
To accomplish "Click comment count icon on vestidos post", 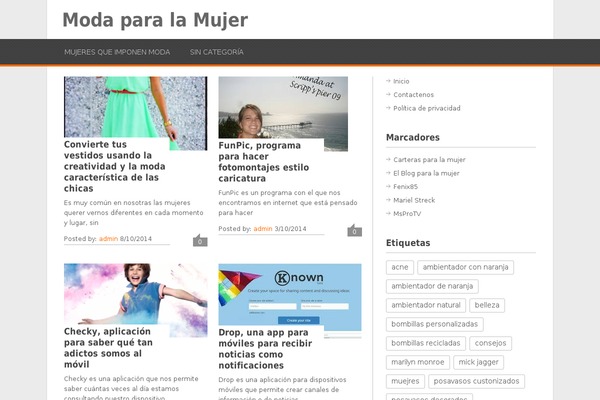I will point(200,240).
